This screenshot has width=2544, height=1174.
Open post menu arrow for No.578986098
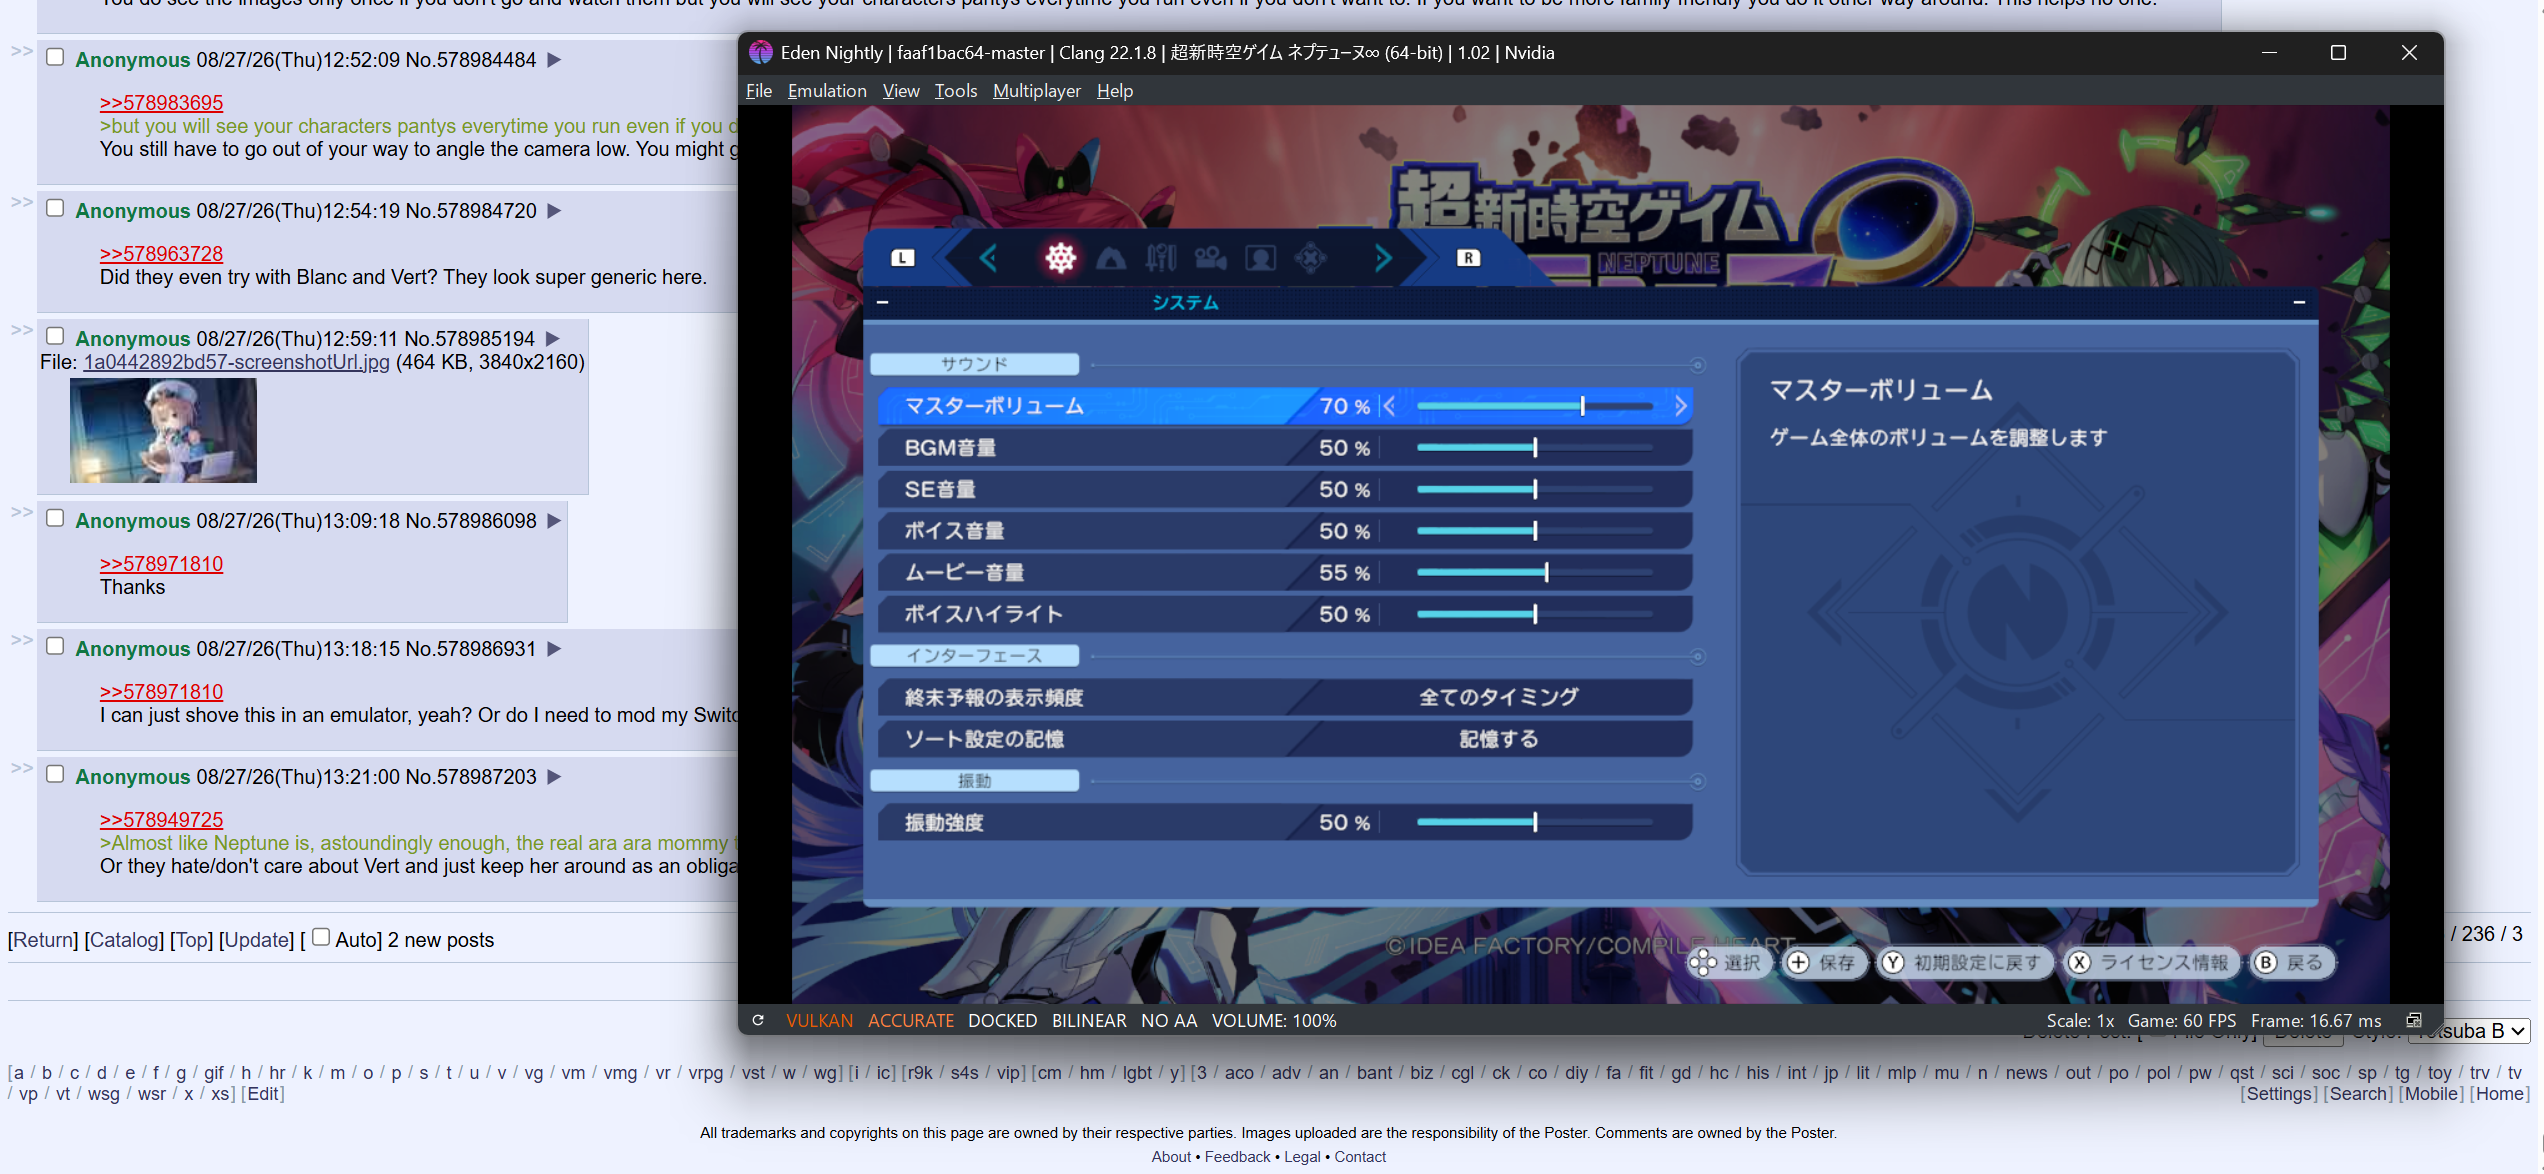554,521
